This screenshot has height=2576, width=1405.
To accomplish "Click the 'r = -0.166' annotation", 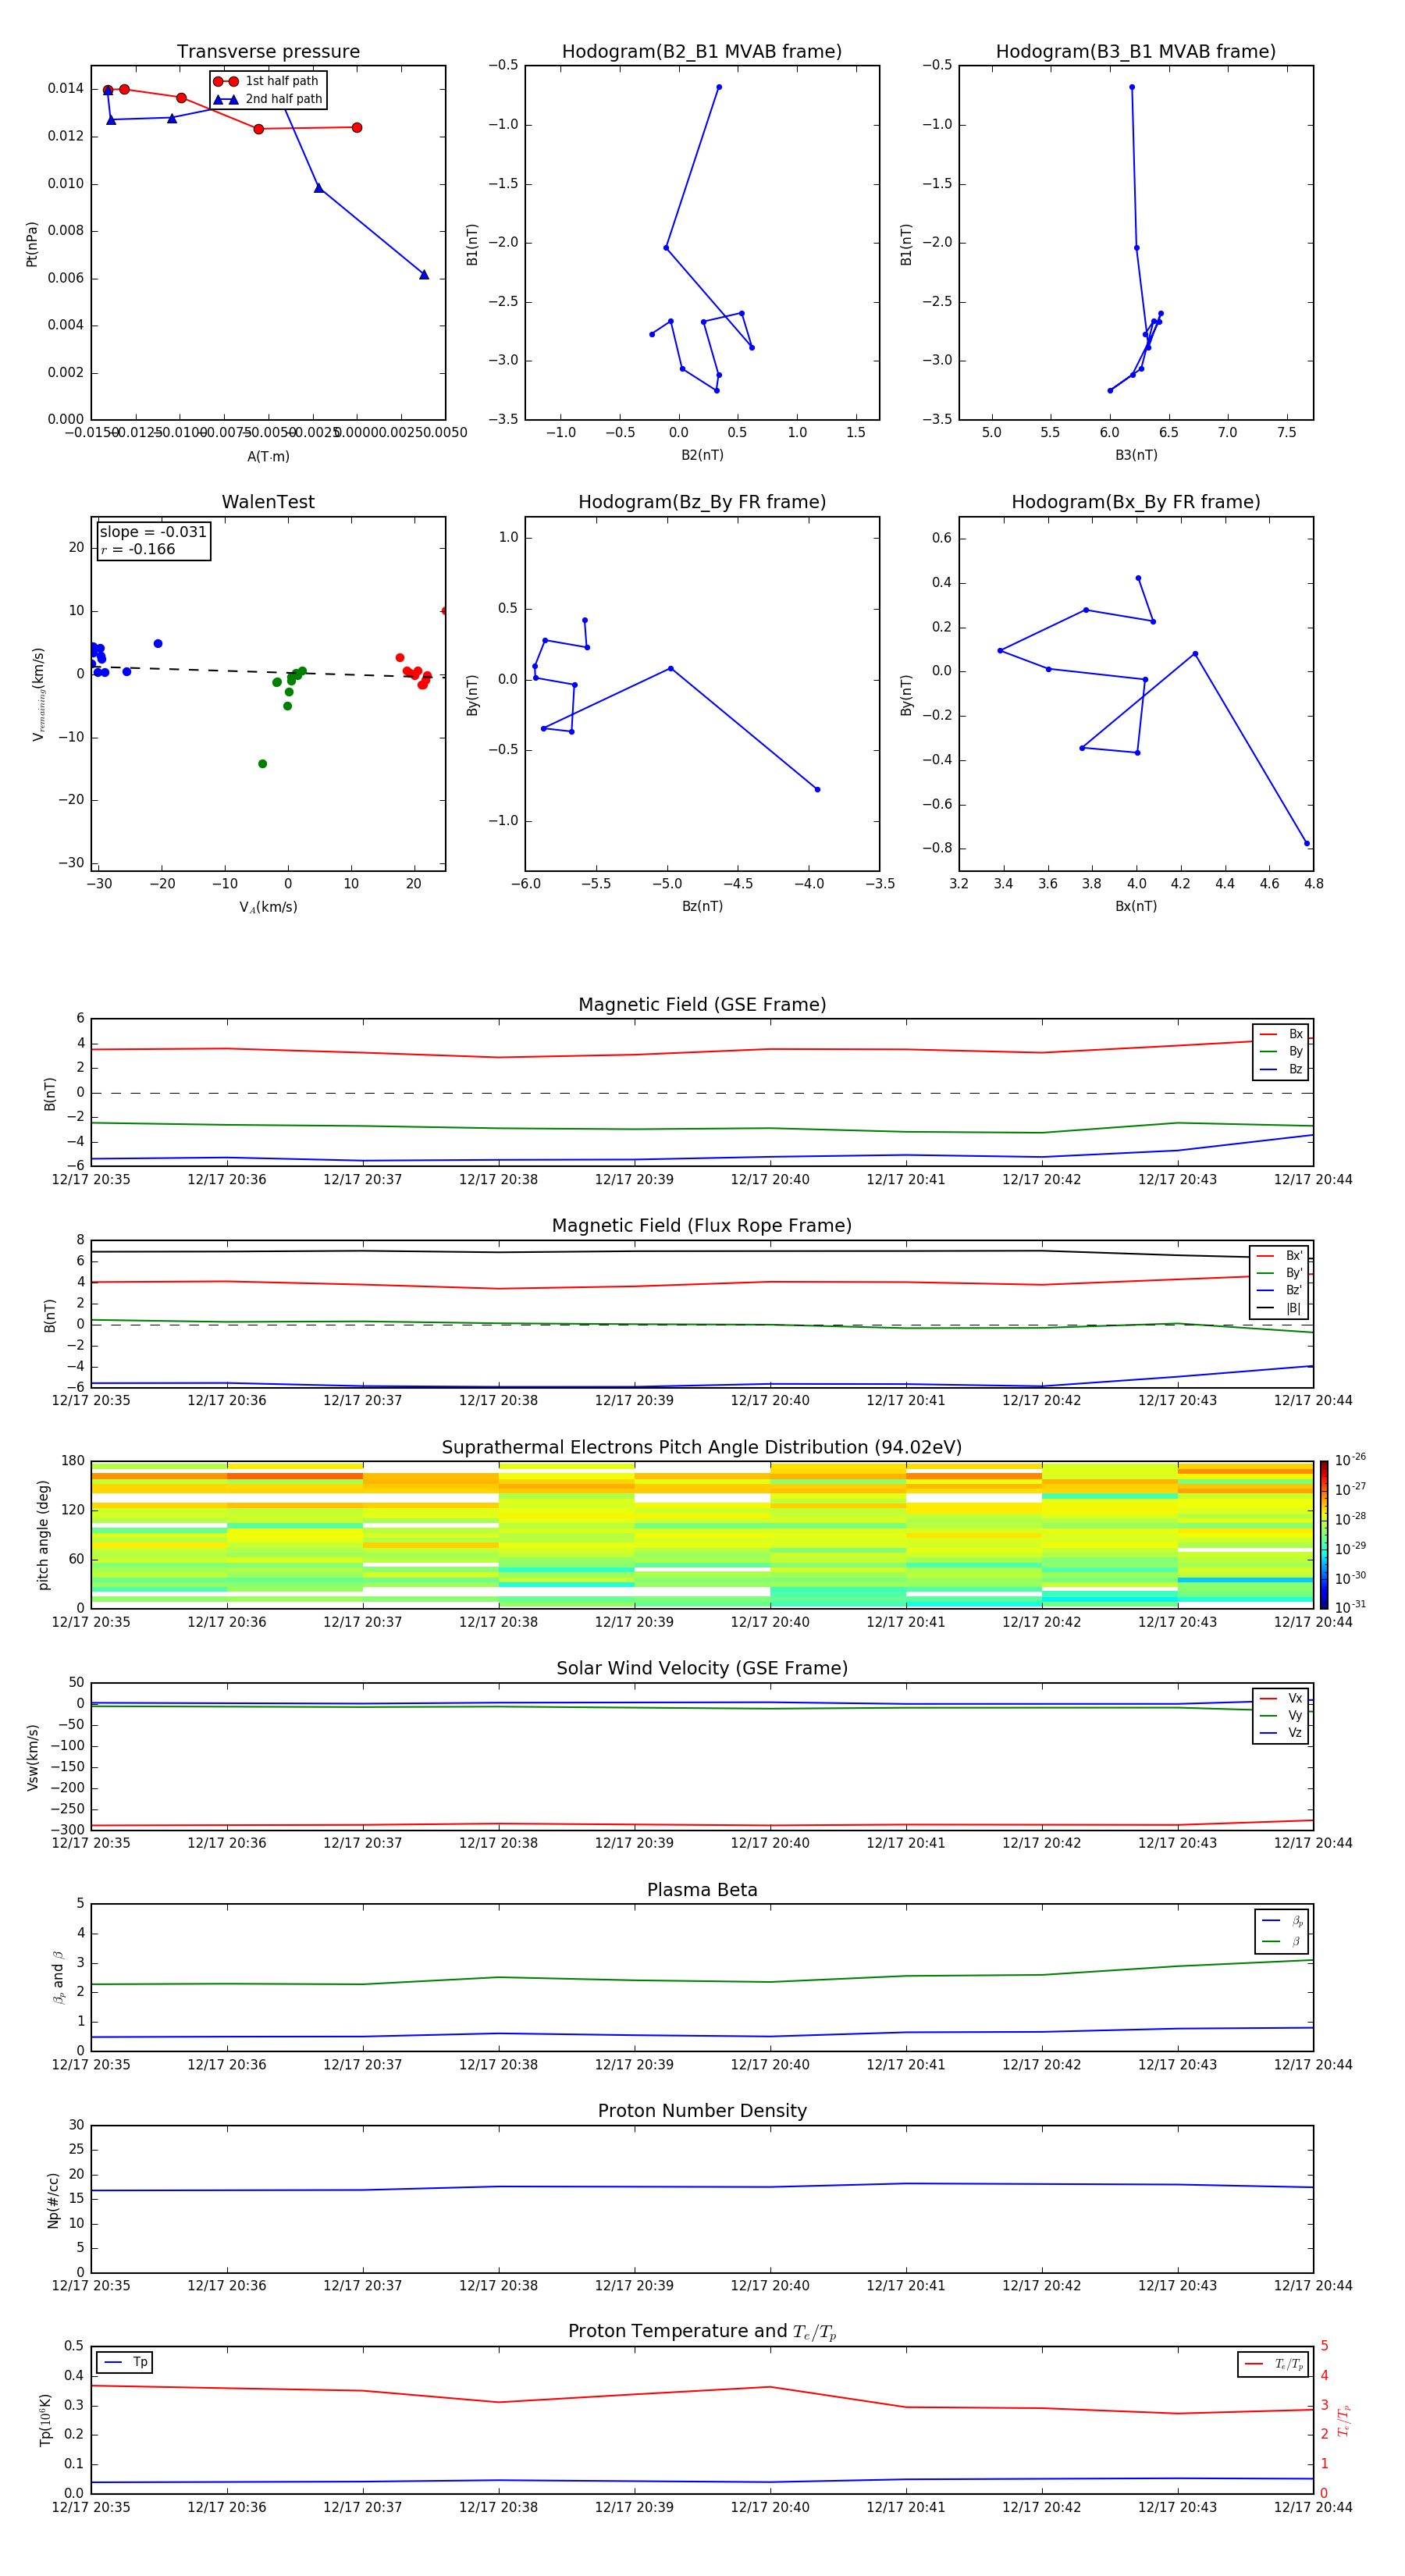I will (x=138, y=549).
